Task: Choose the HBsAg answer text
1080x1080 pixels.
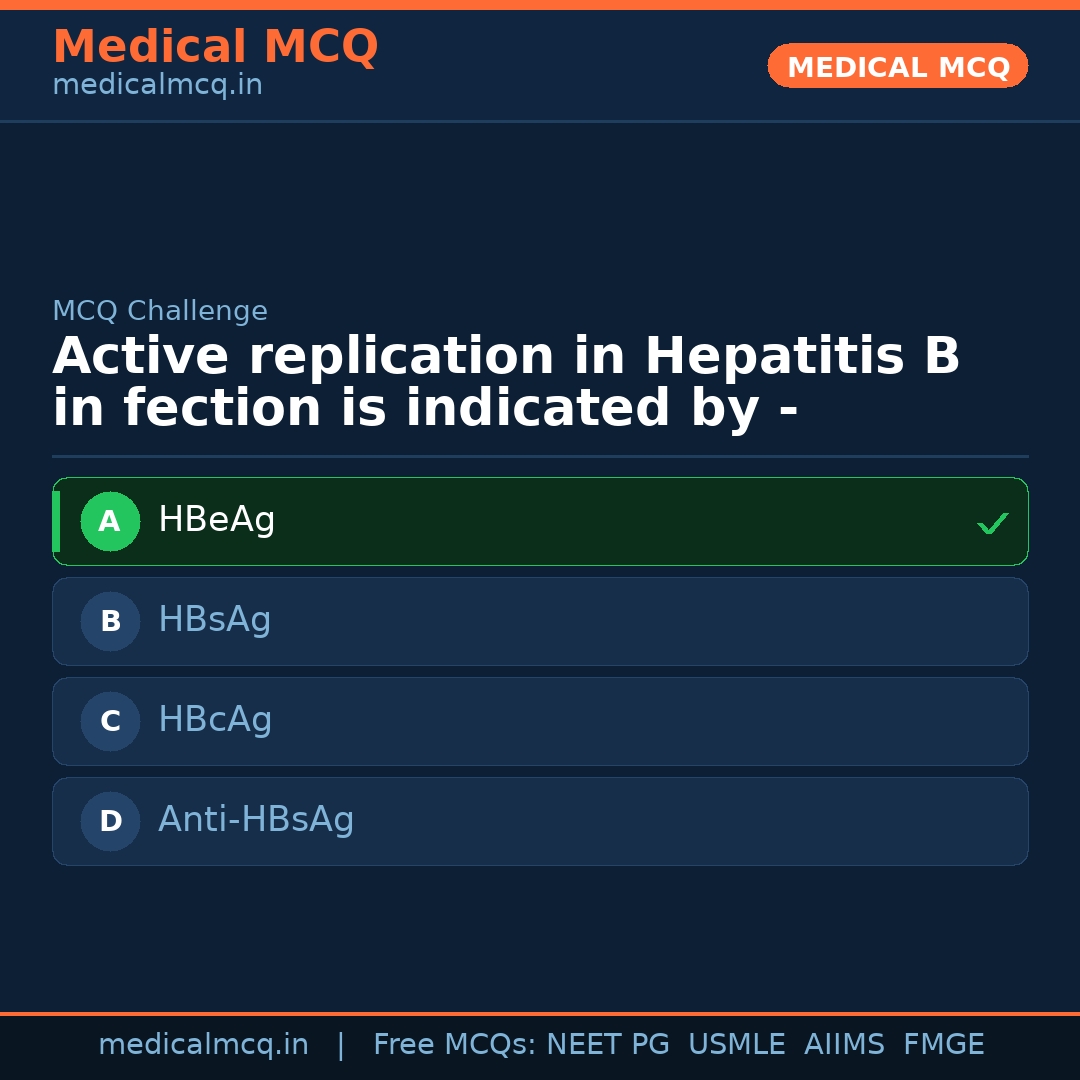Action: tap(214, 620)
